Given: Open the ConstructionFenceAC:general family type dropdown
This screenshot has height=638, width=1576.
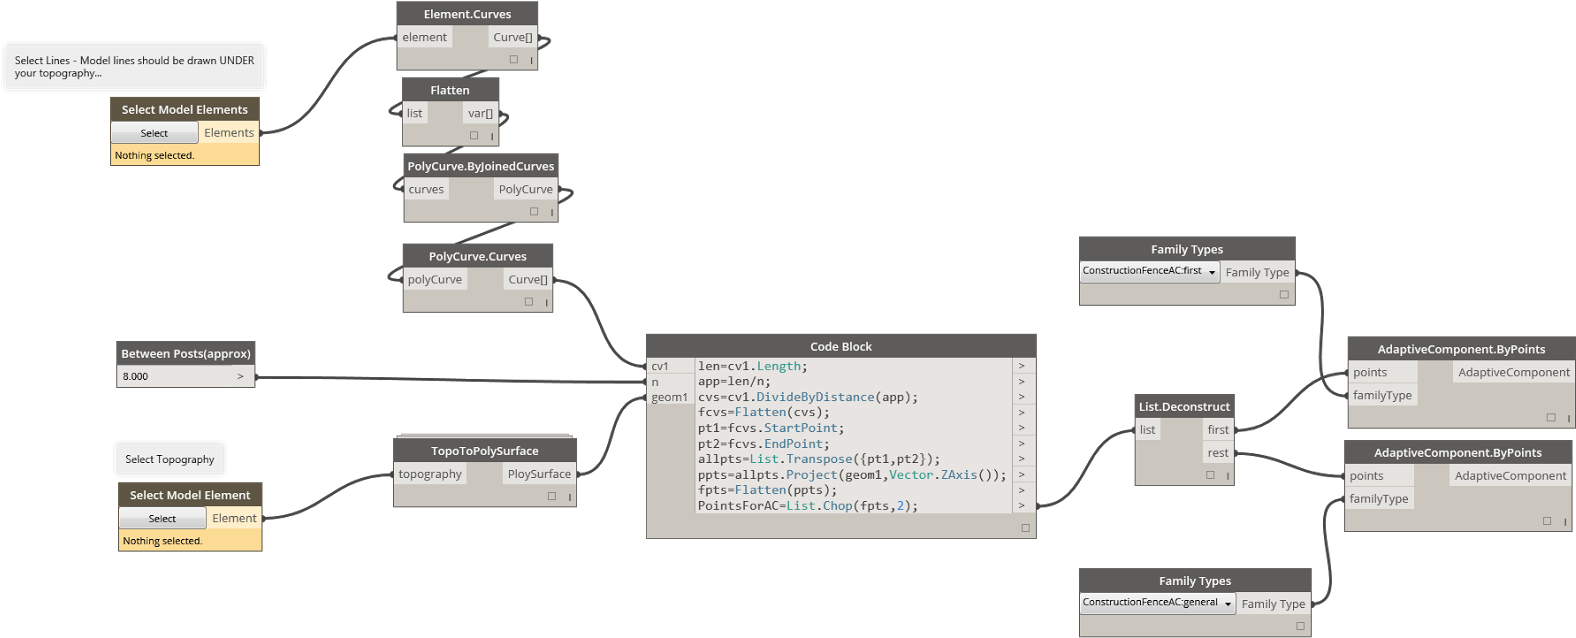Looking at the screenshot, I should 1228,604.
